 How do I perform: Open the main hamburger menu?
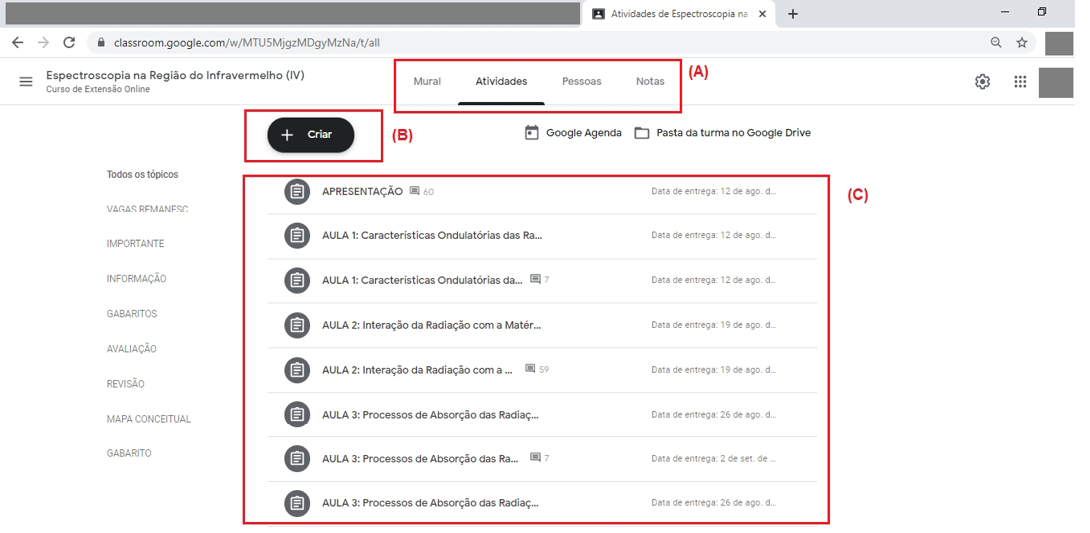coord(26,81)
